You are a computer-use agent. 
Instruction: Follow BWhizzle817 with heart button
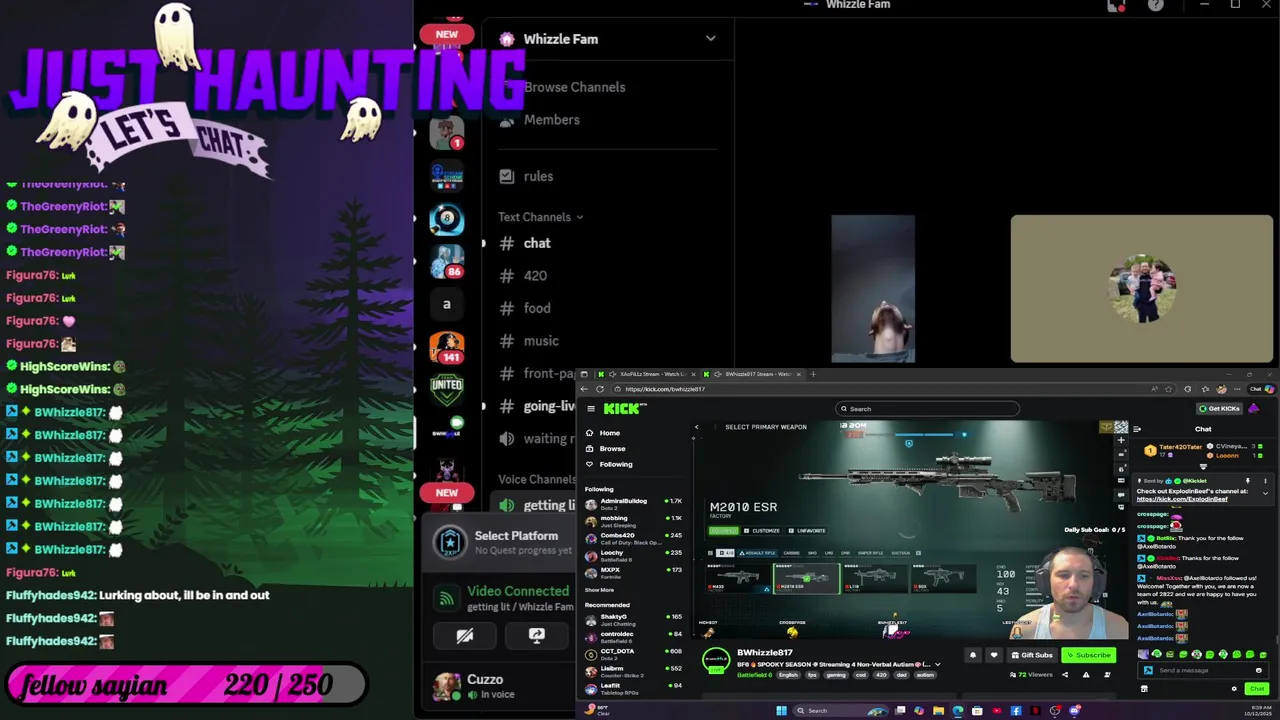[x=993, y=655]
